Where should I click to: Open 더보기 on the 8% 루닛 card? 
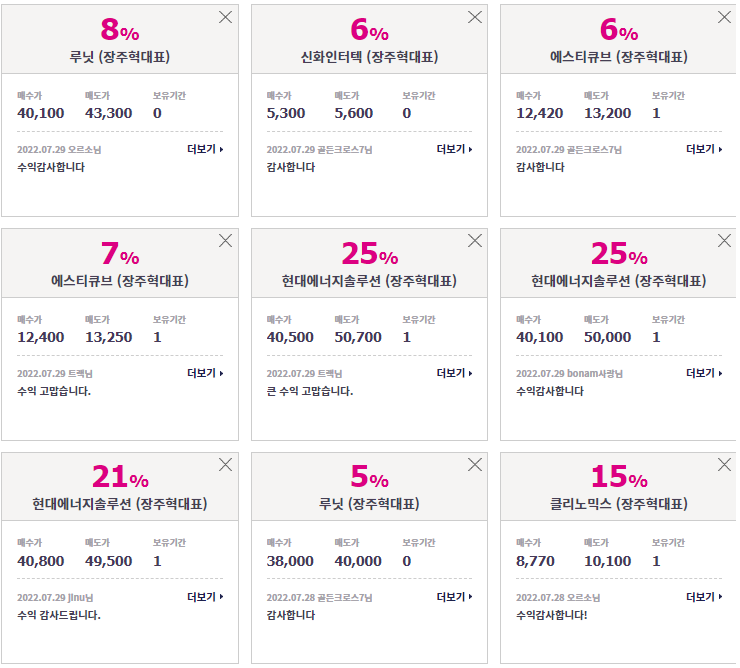click(205, 149)
